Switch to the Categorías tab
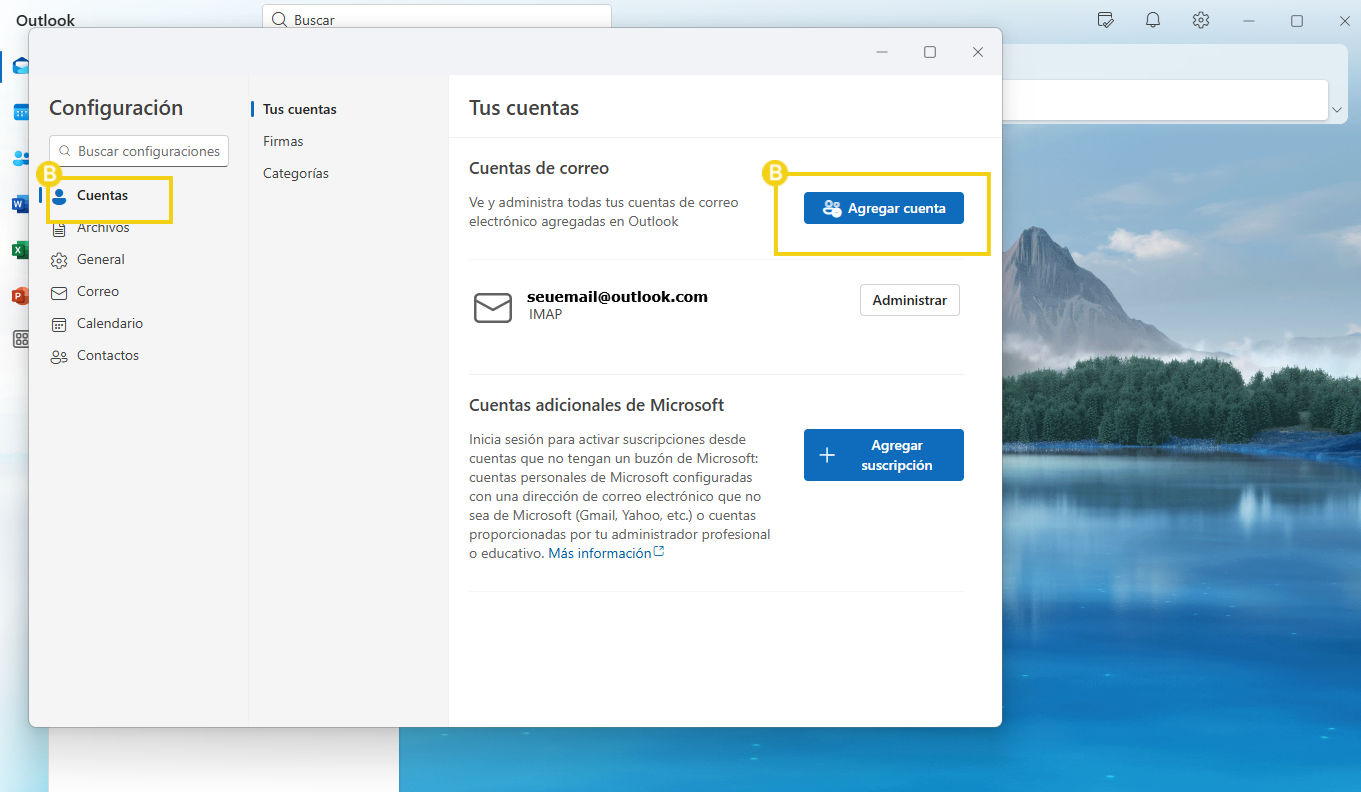Screen dimensions: 1361x792 [x=295, y=172]
